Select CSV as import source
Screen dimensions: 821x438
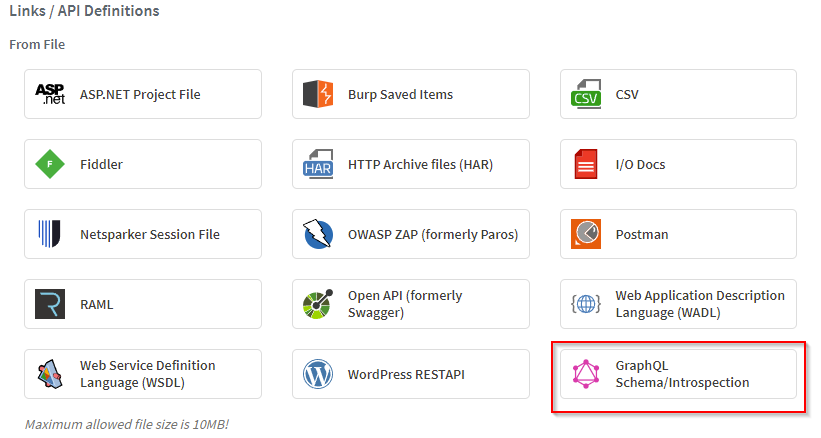point(679,94)
